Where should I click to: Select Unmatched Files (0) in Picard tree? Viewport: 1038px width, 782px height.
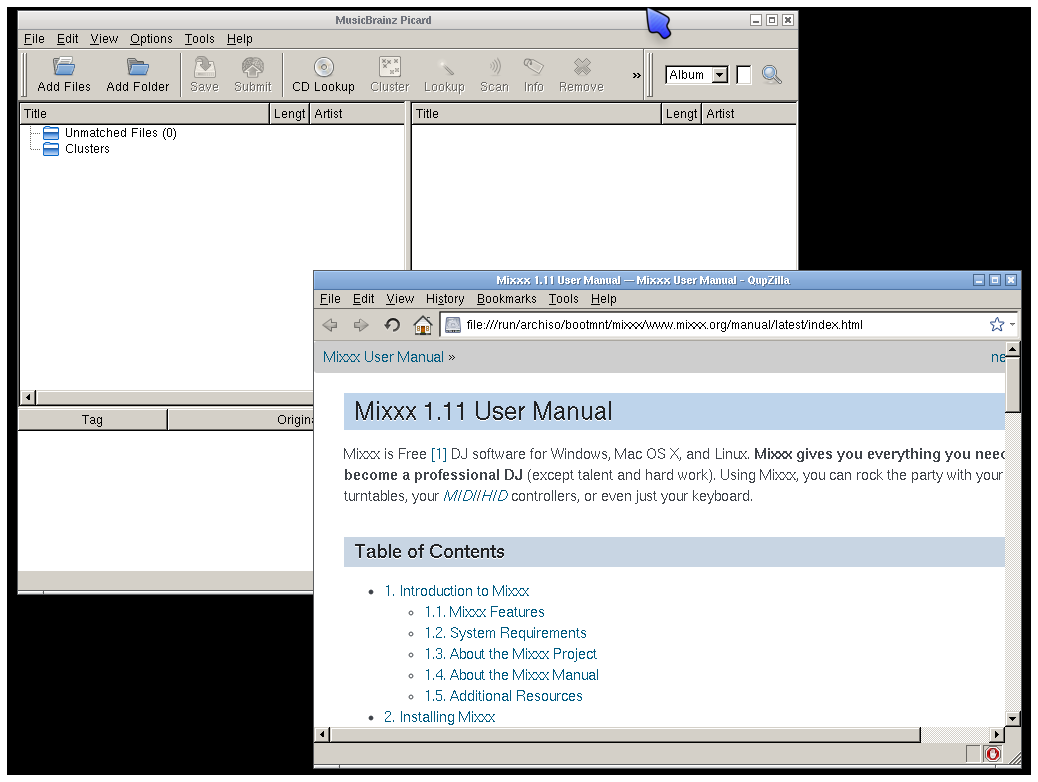120,133
